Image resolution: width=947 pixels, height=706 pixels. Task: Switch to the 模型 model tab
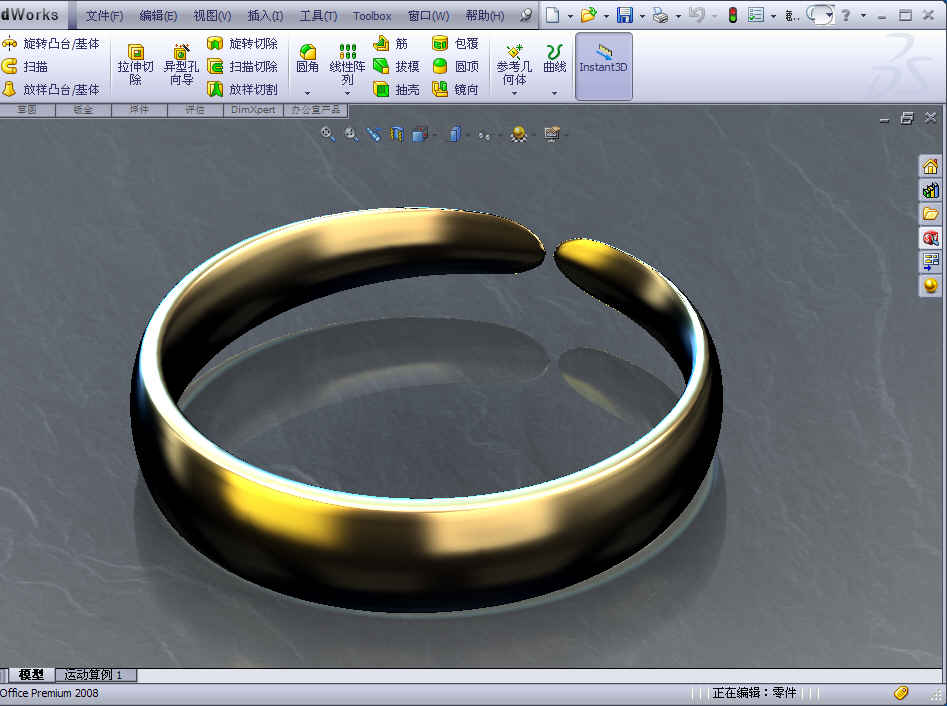(x=31, y=675)
